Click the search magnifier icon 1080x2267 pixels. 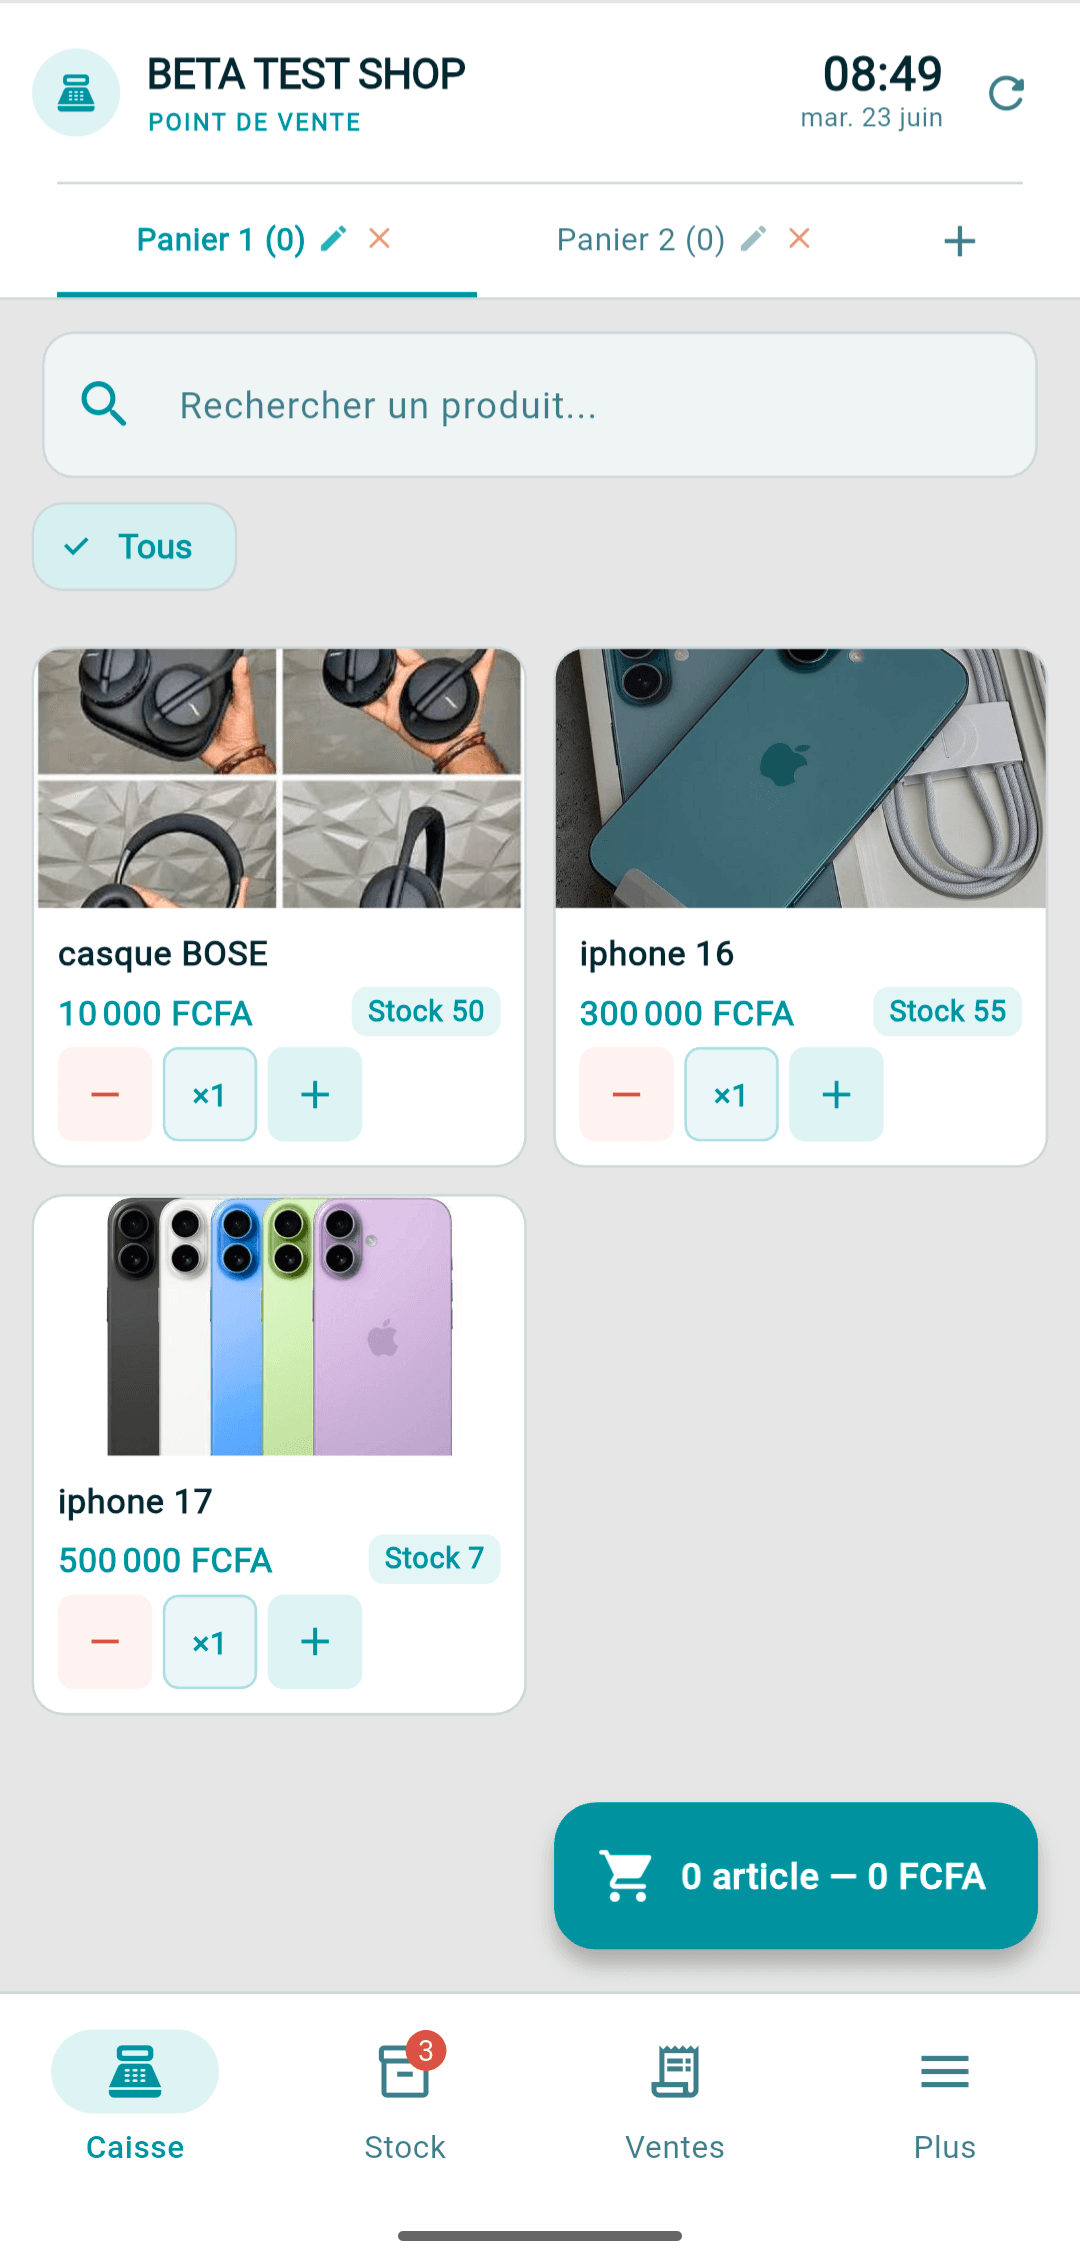(x=104, y=405)
